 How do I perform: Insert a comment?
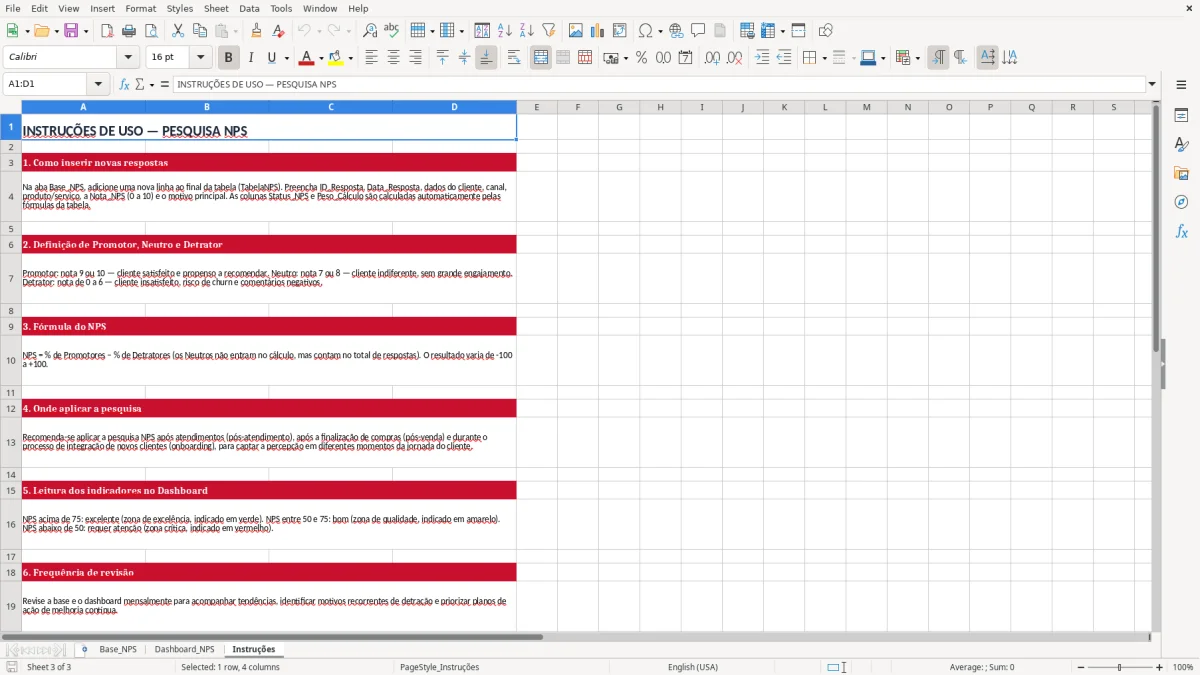[698, 31]
